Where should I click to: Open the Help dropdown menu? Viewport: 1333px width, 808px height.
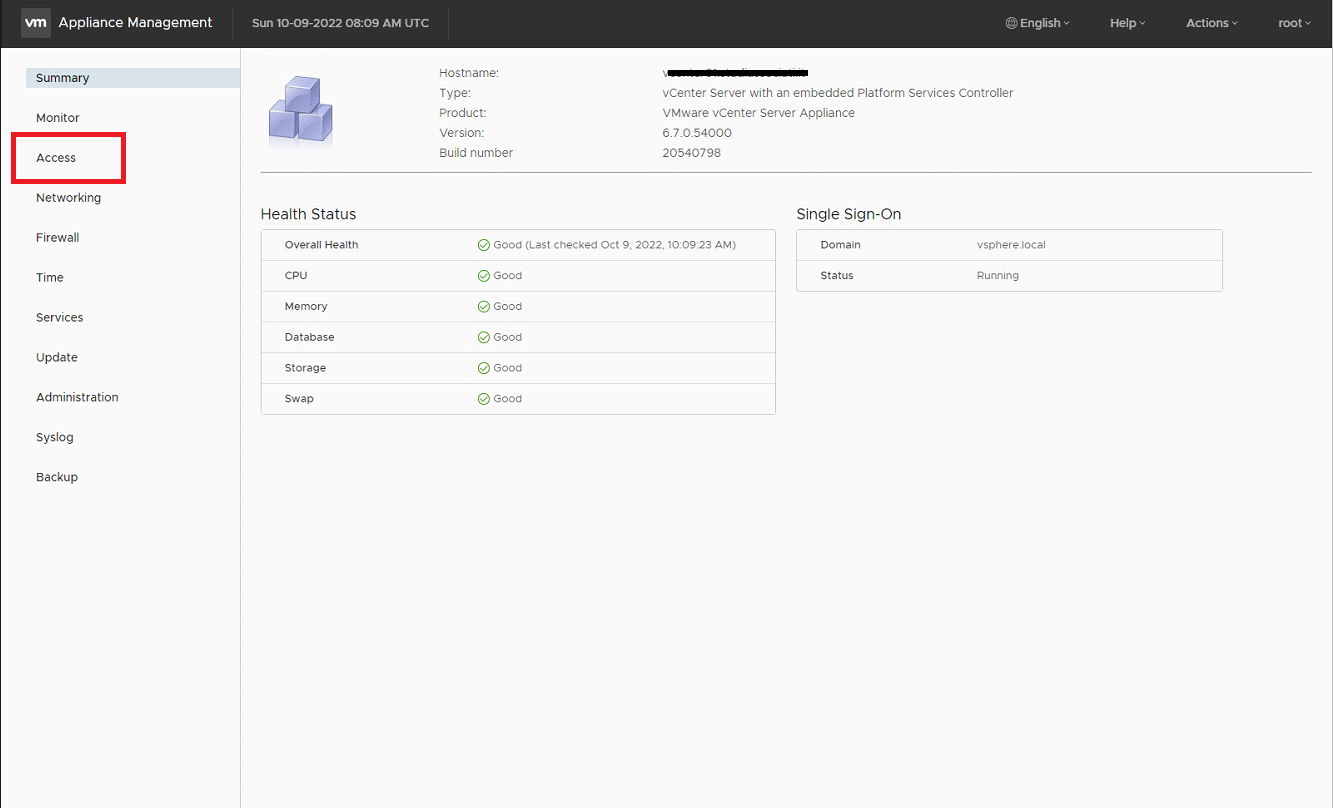click(1128, 23)
